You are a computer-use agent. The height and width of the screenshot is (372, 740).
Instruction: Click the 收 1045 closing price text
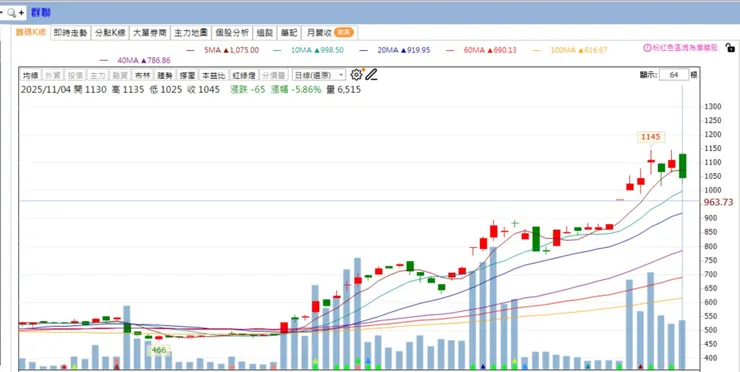pyautogui.click(x=203, y=90)
